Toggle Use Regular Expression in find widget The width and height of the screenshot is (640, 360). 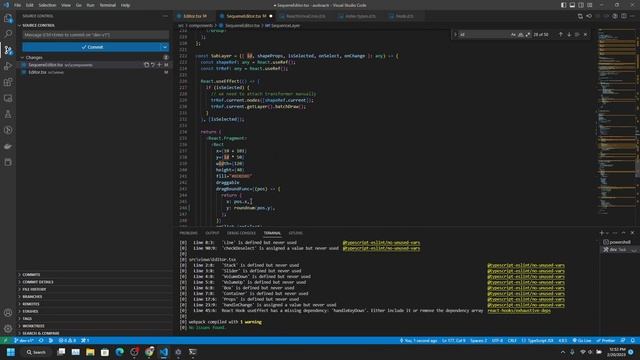[528, 35]
